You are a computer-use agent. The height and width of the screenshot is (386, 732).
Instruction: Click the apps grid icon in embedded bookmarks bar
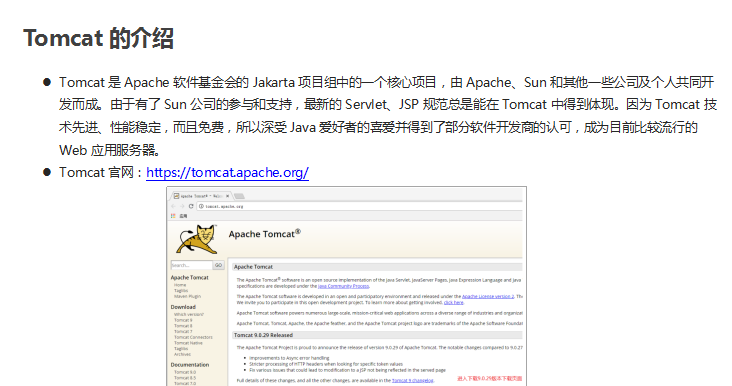173,216
